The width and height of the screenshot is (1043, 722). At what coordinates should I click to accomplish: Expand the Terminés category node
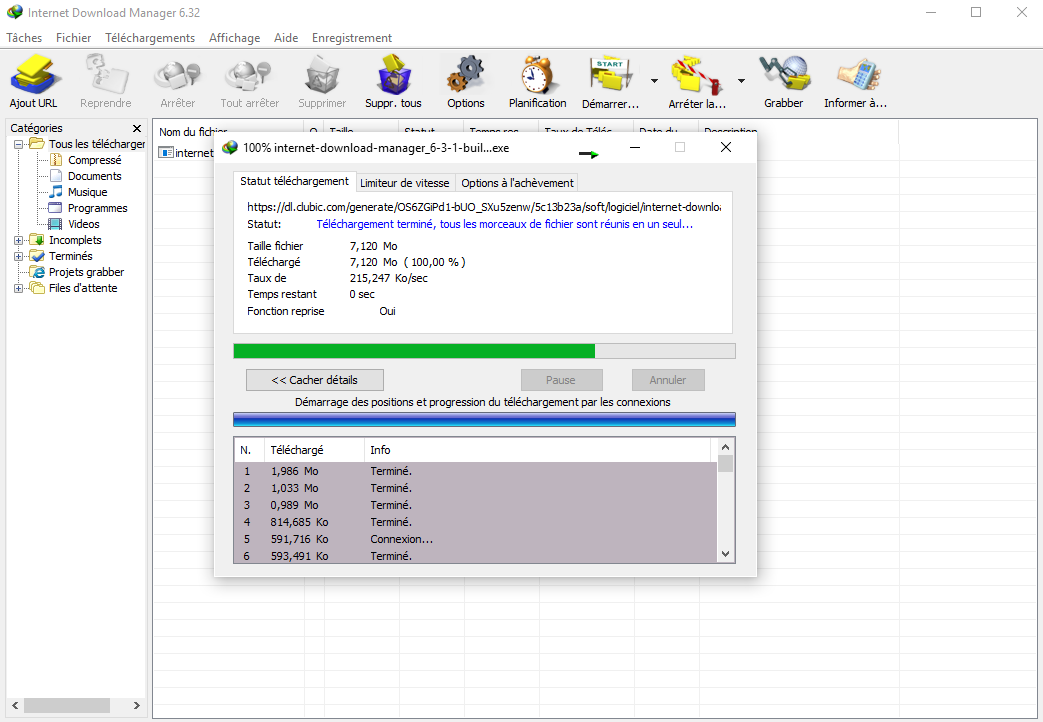[x=19, y=256]
